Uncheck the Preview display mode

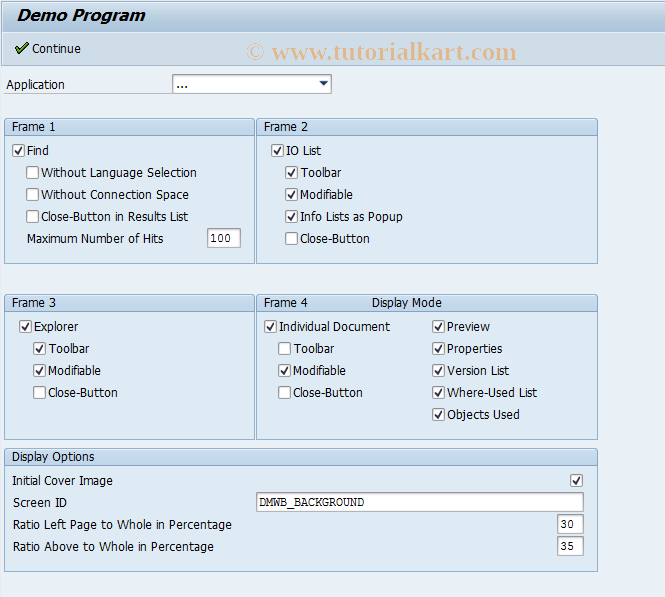tap(439, 326)
